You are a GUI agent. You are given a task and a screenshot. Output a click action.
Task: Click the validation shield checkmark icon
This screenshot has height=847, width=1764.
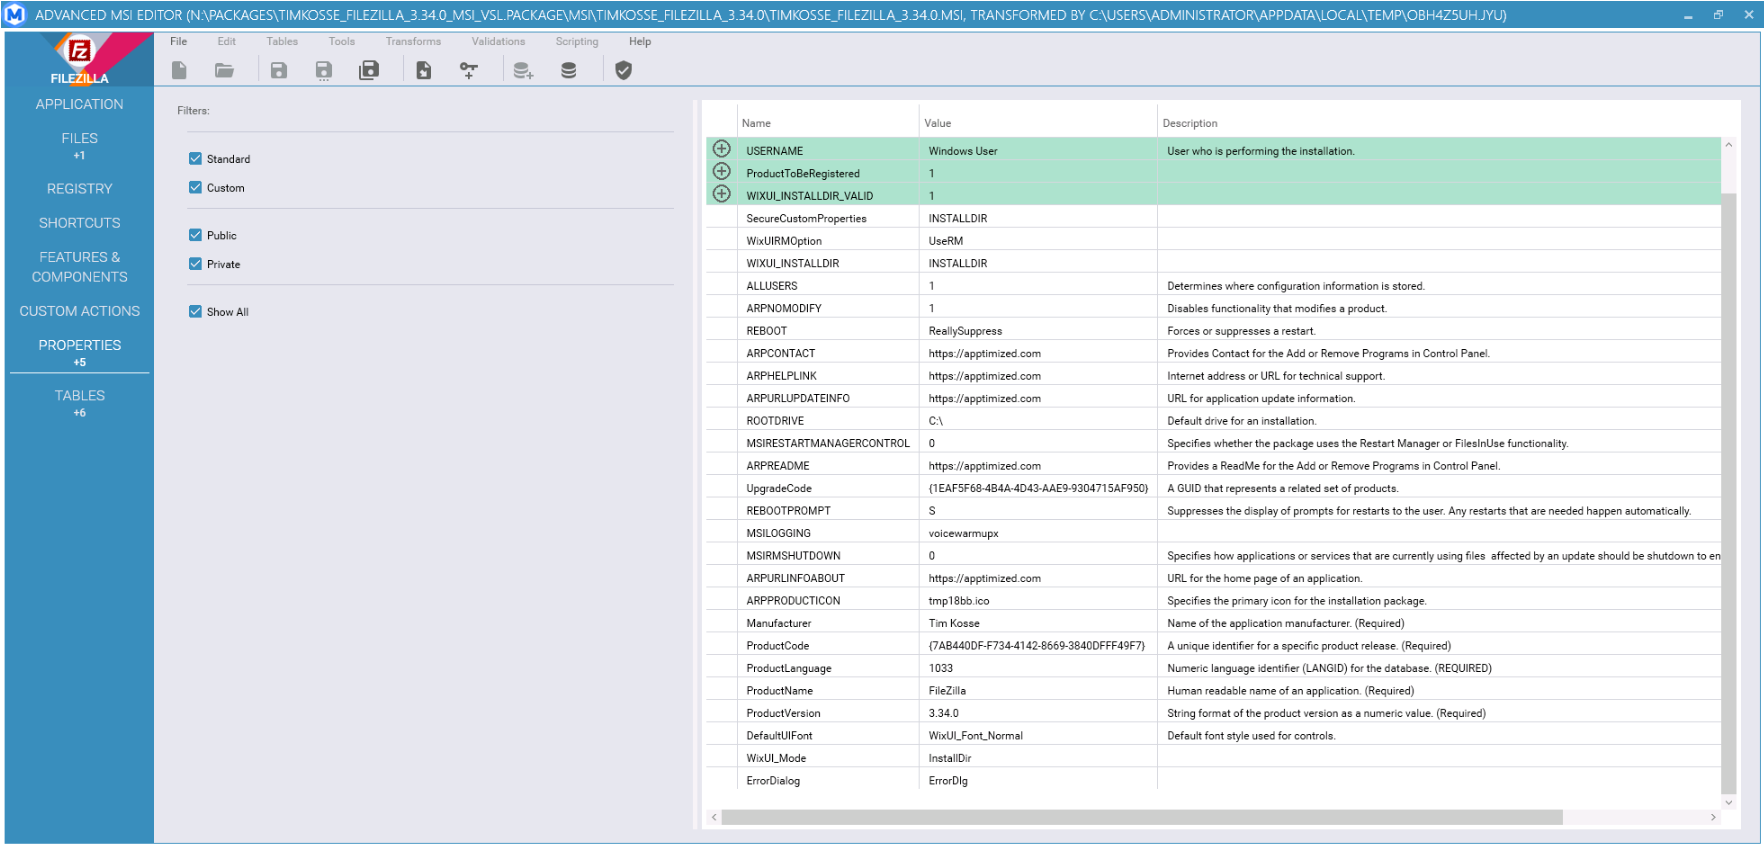click(623, 70)
